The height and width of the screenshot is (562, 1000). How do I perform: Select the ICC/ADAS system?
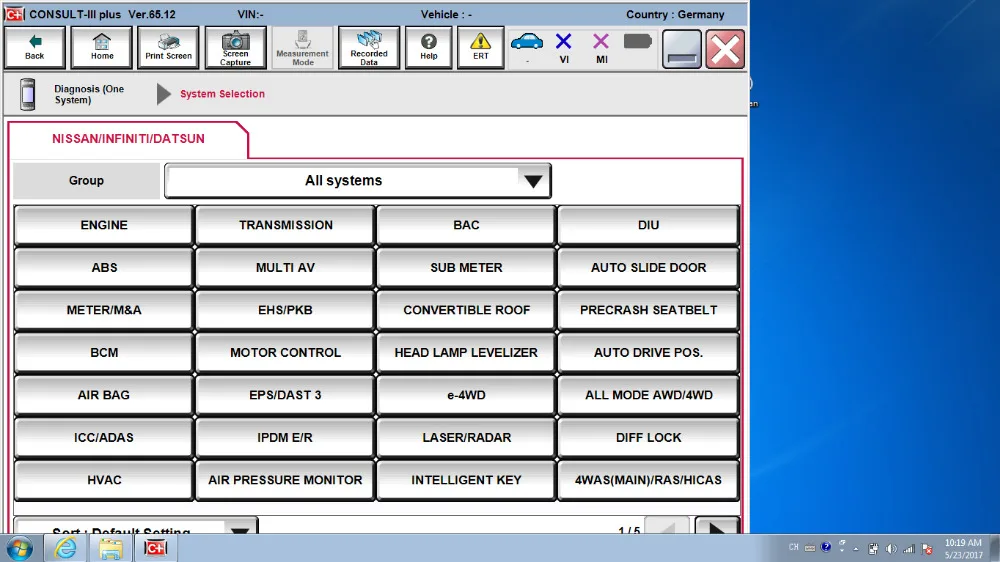click(x=104, y=438)
